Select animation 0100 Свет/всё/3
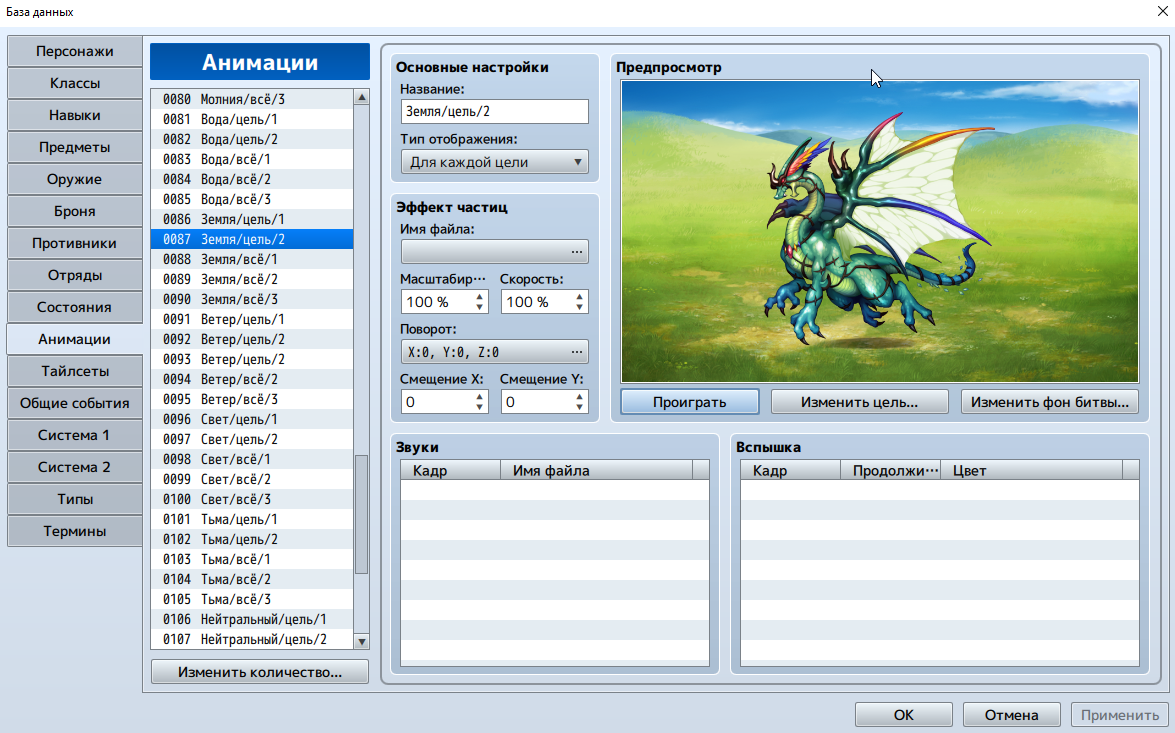Image resolution: width=1175 pixels, height=733 pixels. click(252, 499)
